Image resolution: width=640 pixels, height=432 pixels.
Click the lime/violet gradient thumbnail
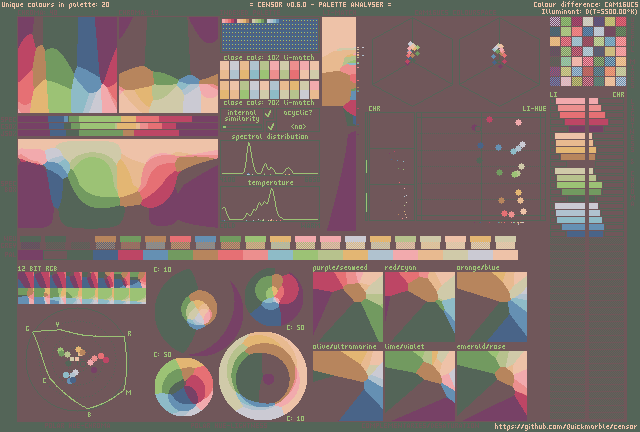tap(419, 386)
